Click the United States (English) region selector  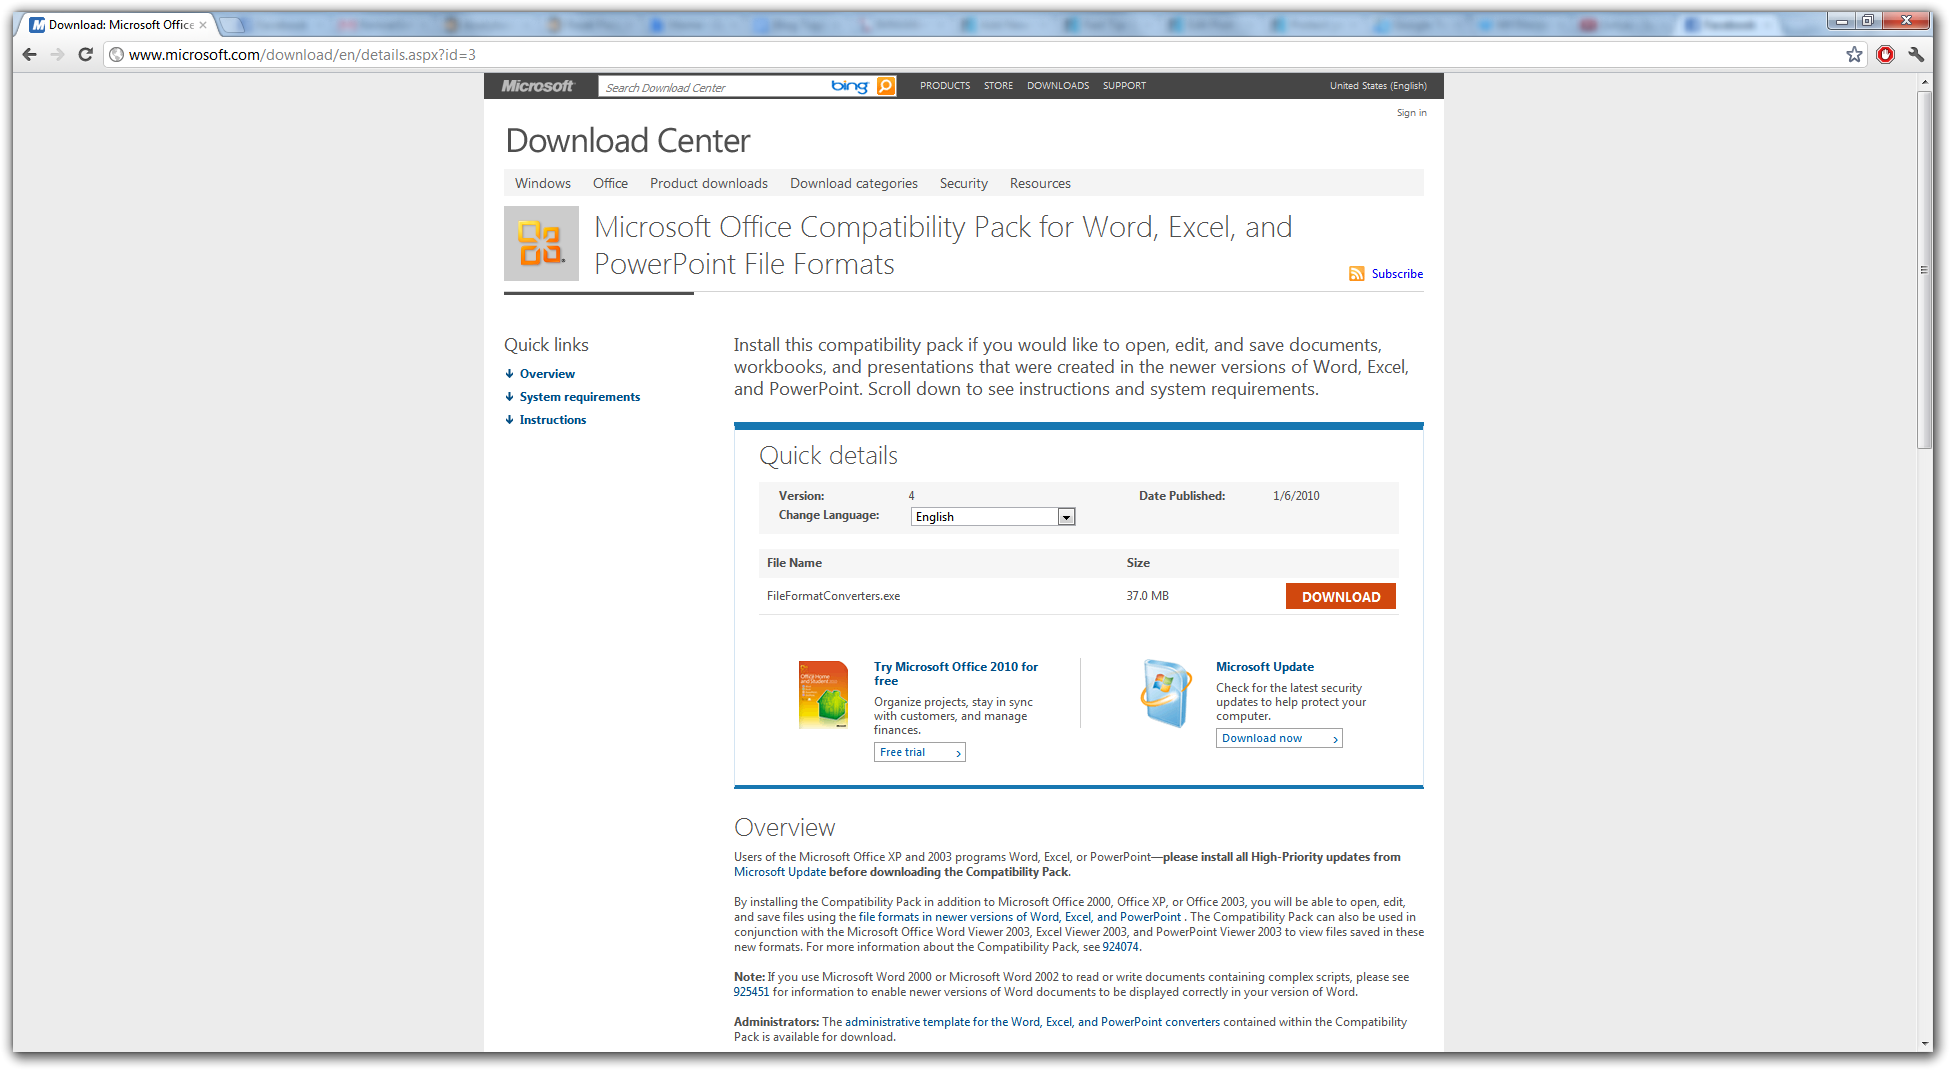pos(1378,86)
